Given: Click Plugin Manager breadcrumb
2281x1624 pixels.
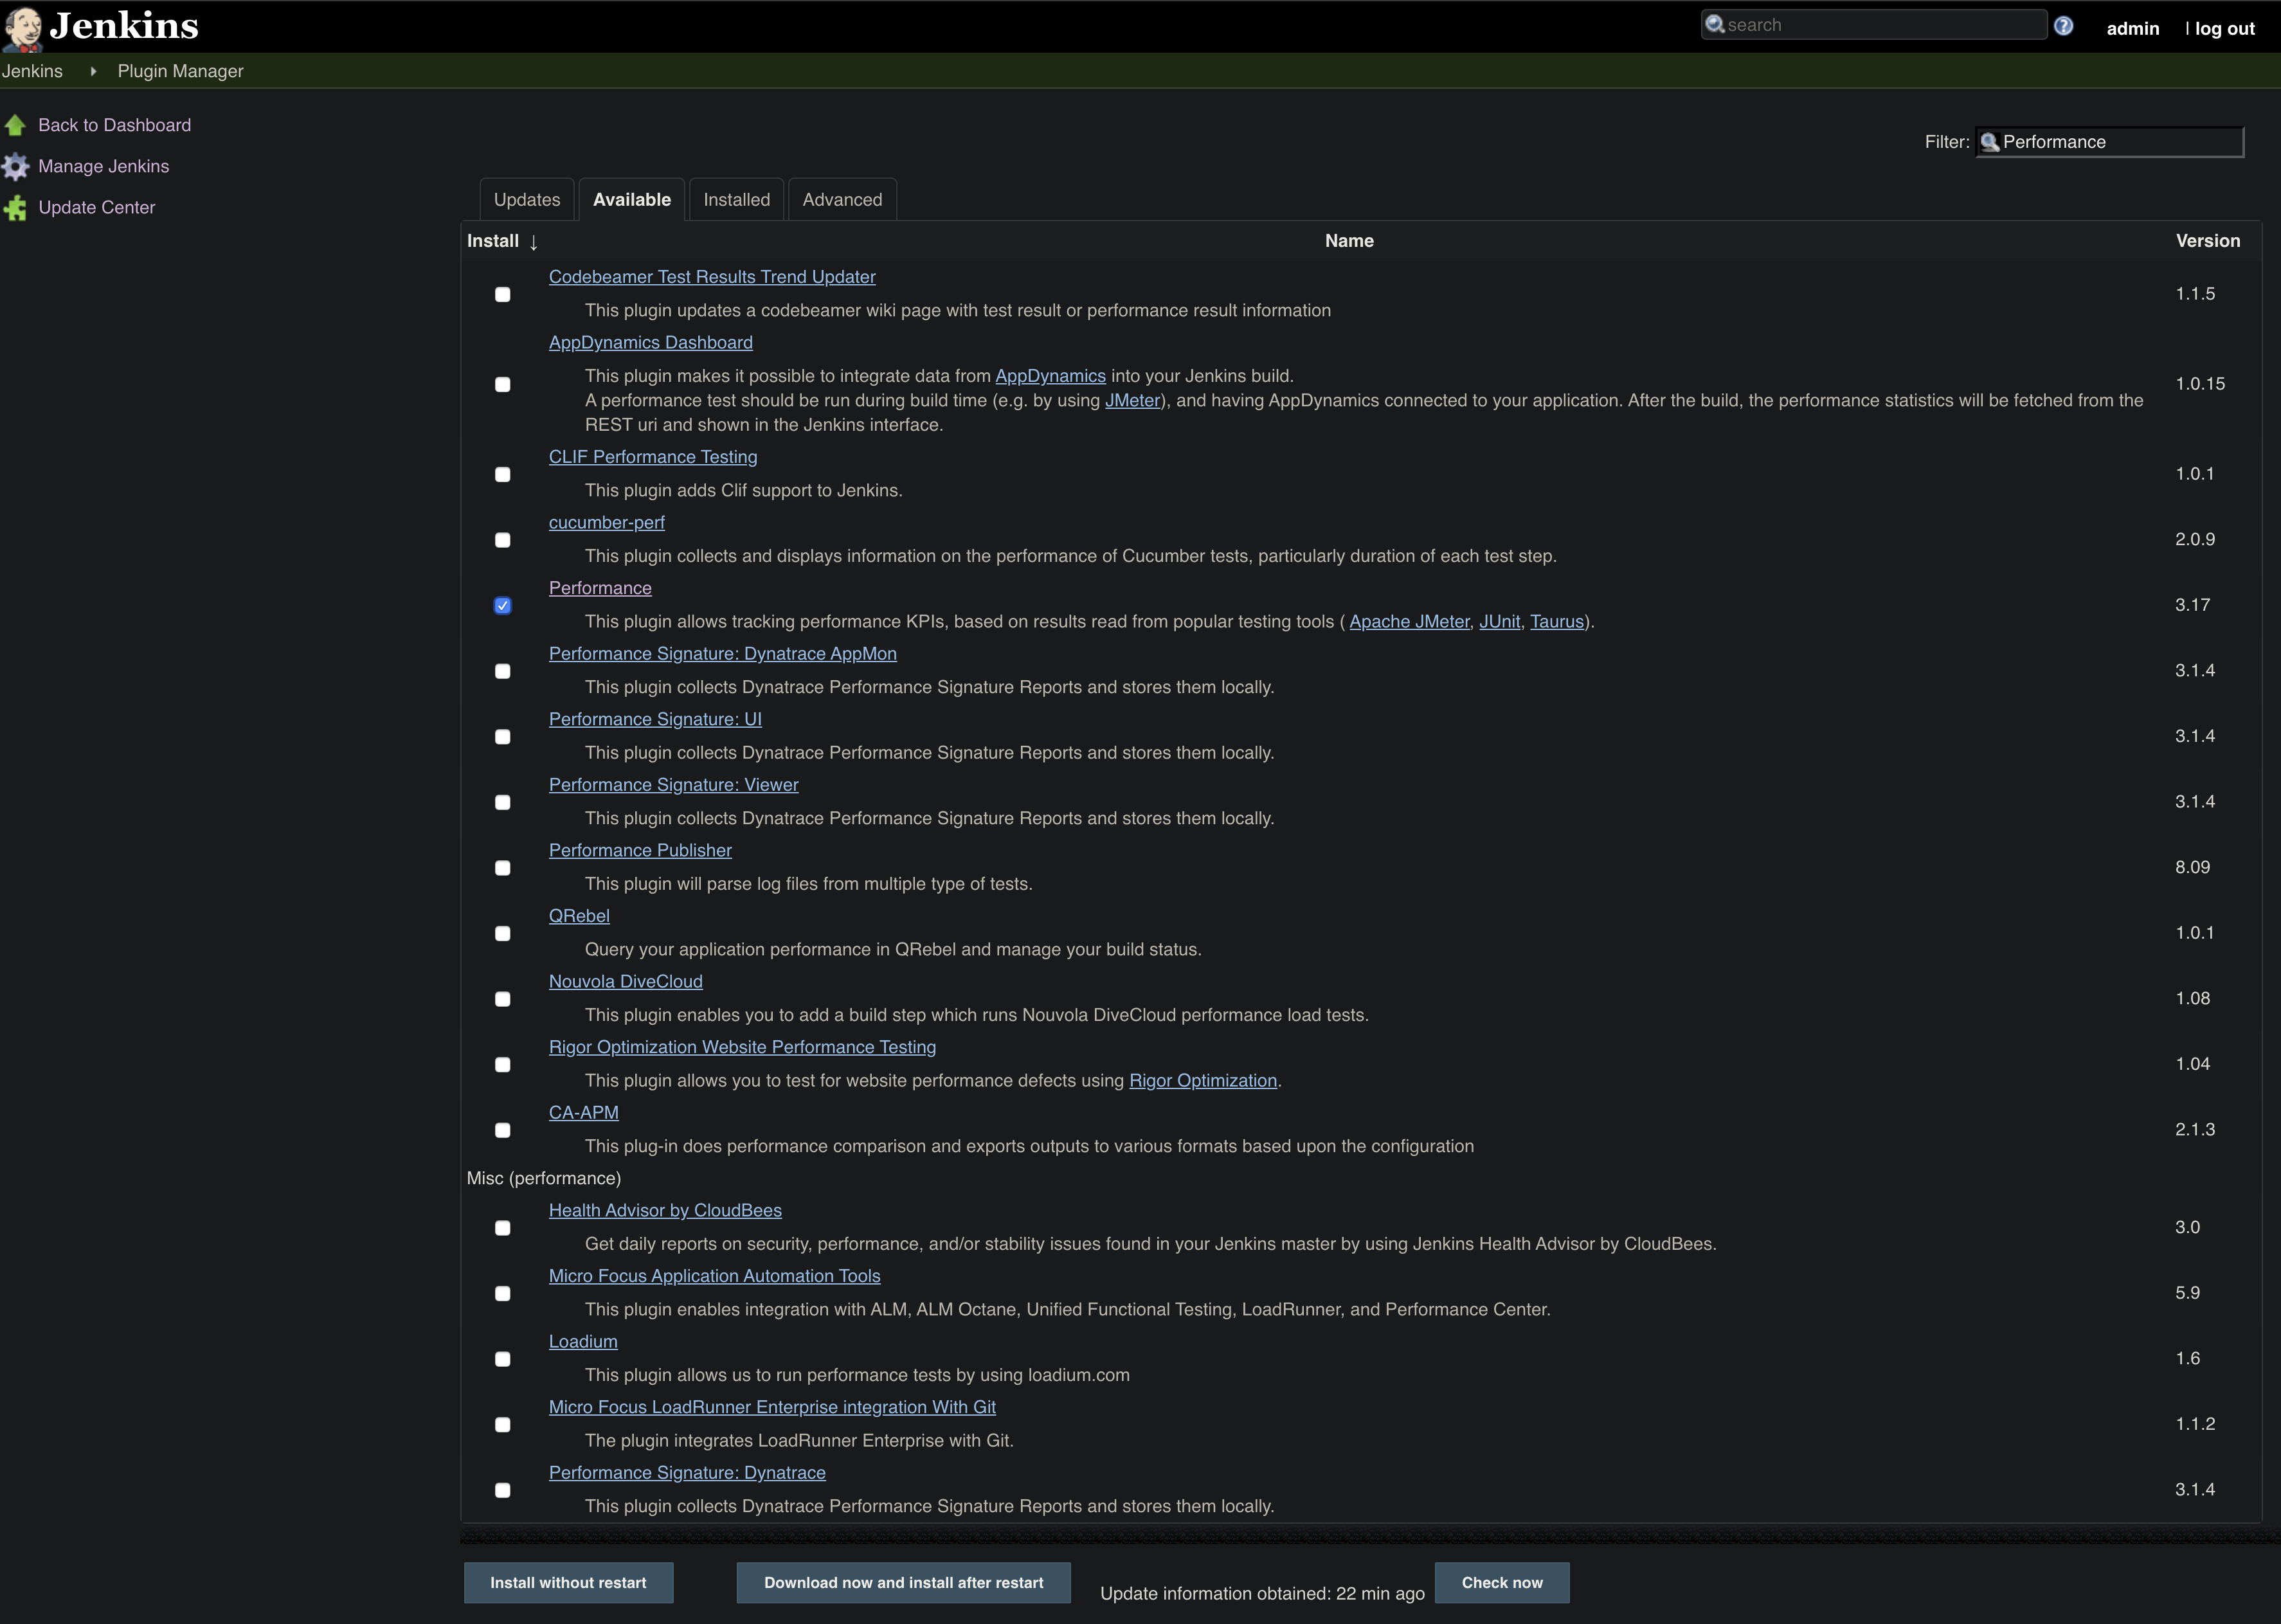Looking at the screenshot, I should click(181, 71).
